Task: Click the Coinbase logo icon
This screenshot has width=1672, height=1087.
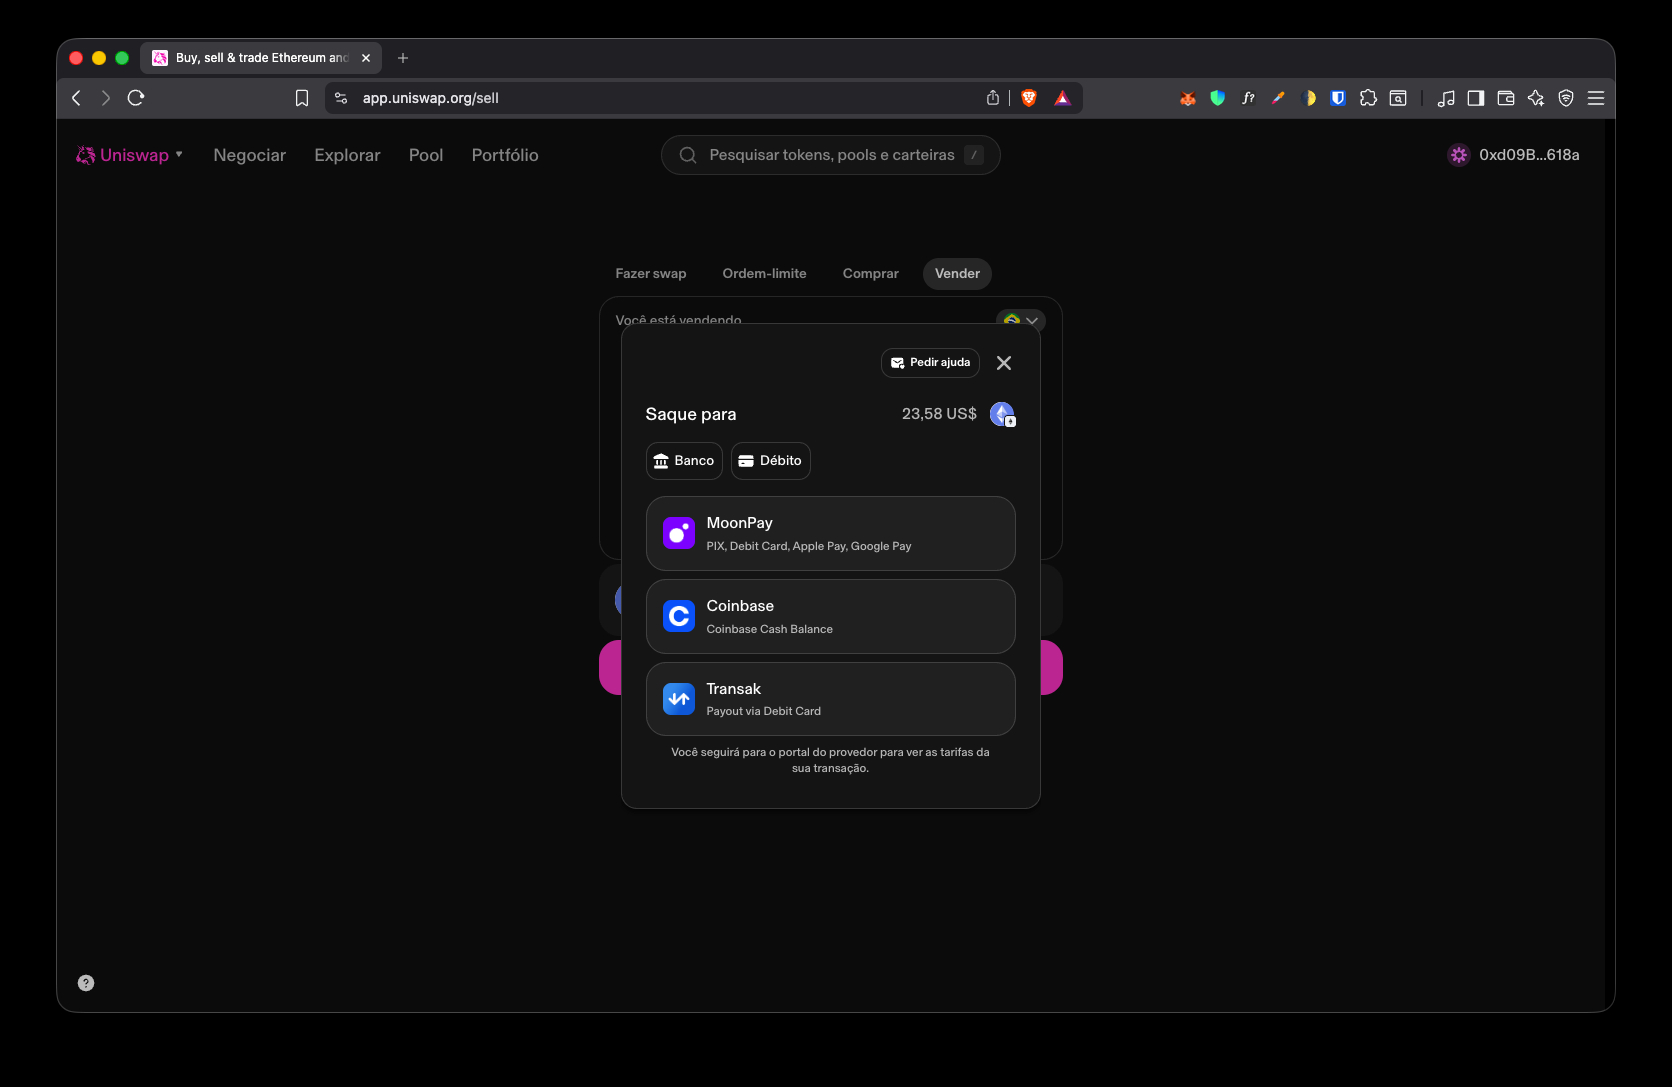Action: point(679,616)
